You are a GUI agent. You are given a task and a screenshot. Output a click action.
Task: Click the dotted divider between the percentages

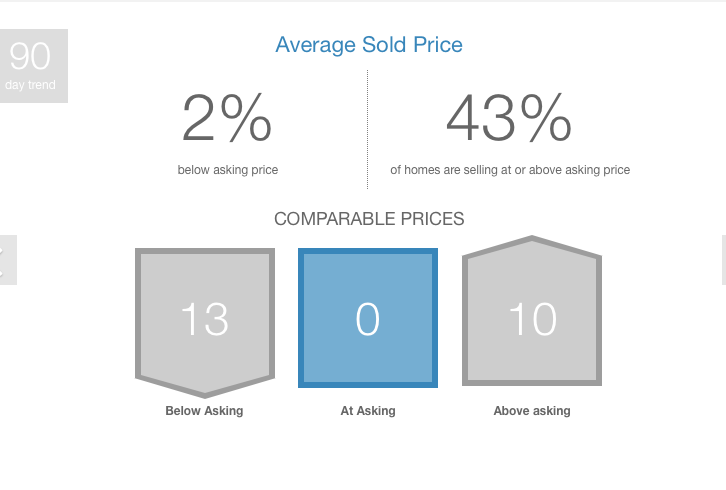coord(368,129)
